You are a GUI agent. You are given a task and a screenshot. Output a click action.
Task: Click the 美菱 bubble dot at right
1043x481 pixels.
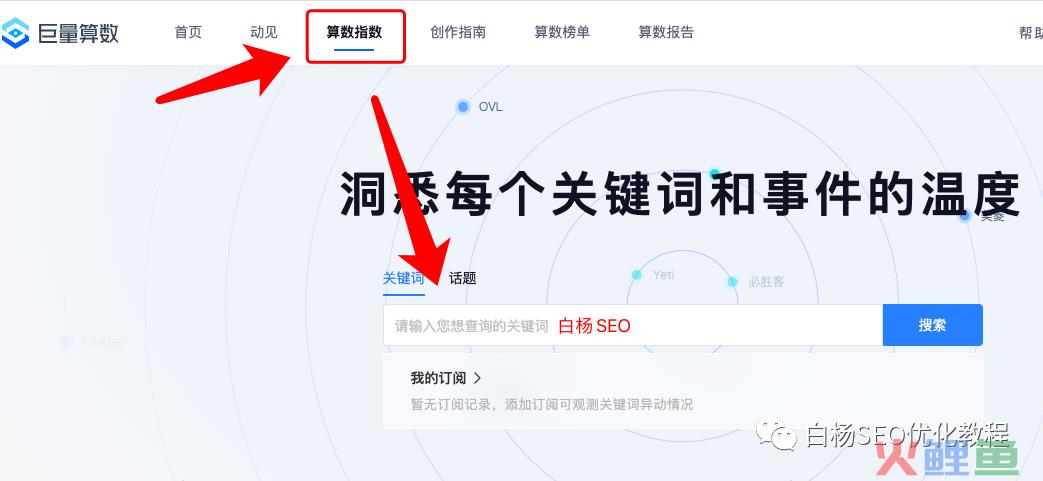[x=965, y=216]
